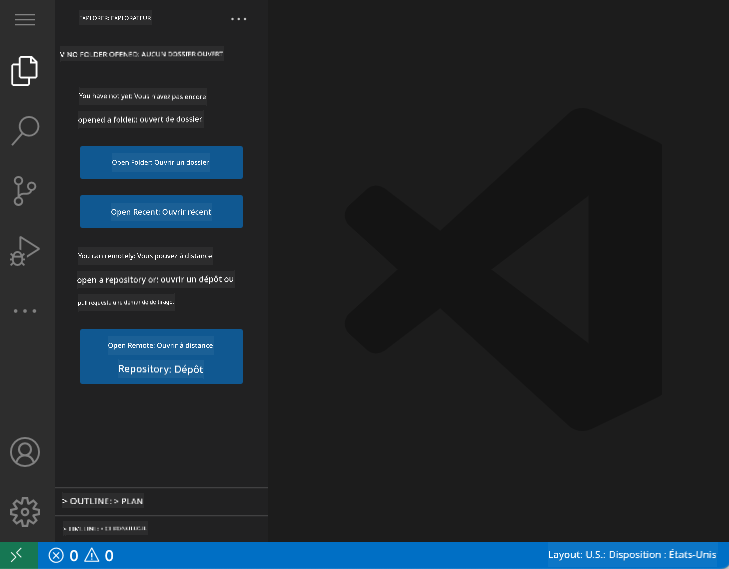Screen dimensions: 729x569
Task: Click the Open Remote Repository button
Action: coord(161,356)
